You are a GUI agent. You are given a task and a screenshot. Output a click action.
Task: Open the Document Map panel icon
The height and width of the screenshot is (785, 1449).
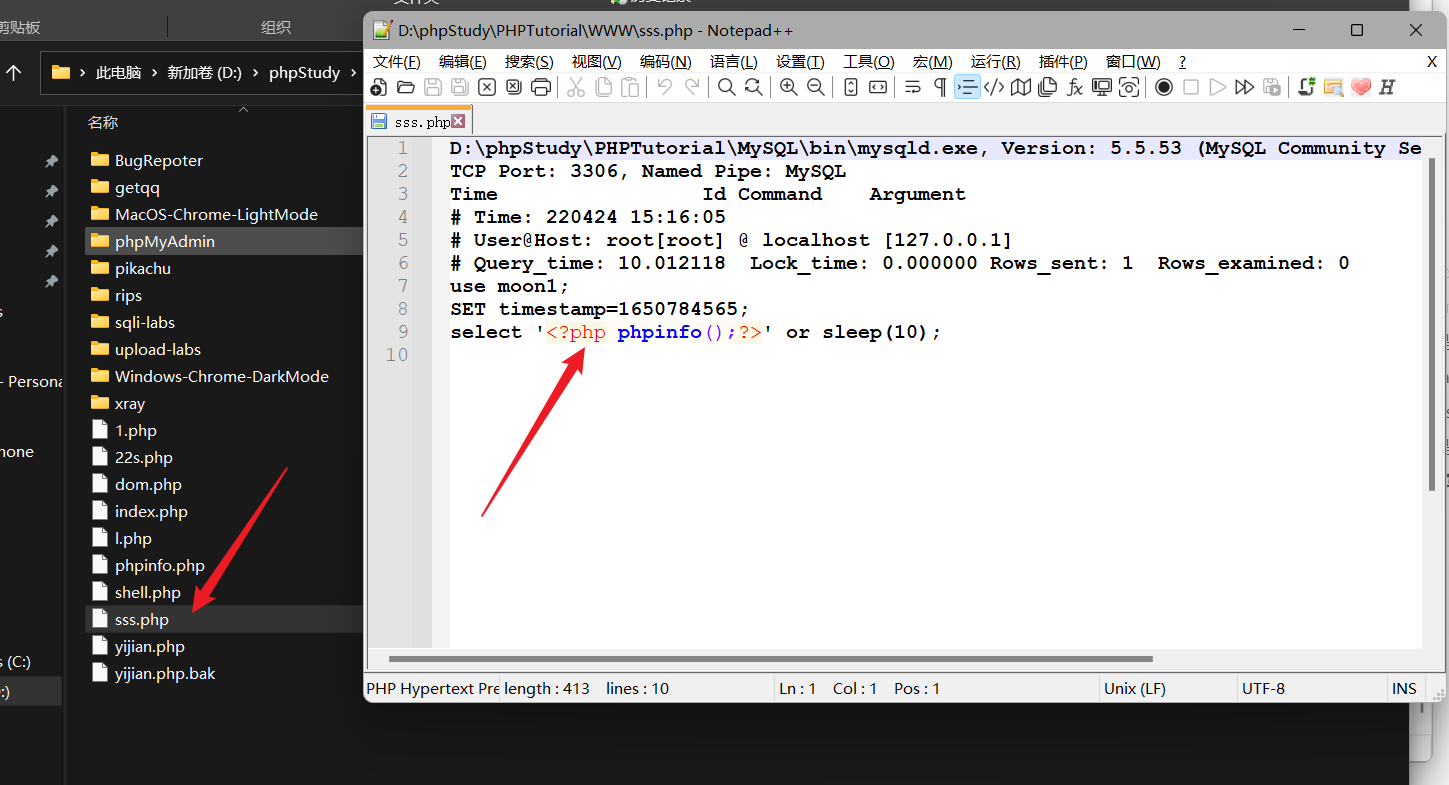point(1020,87)
